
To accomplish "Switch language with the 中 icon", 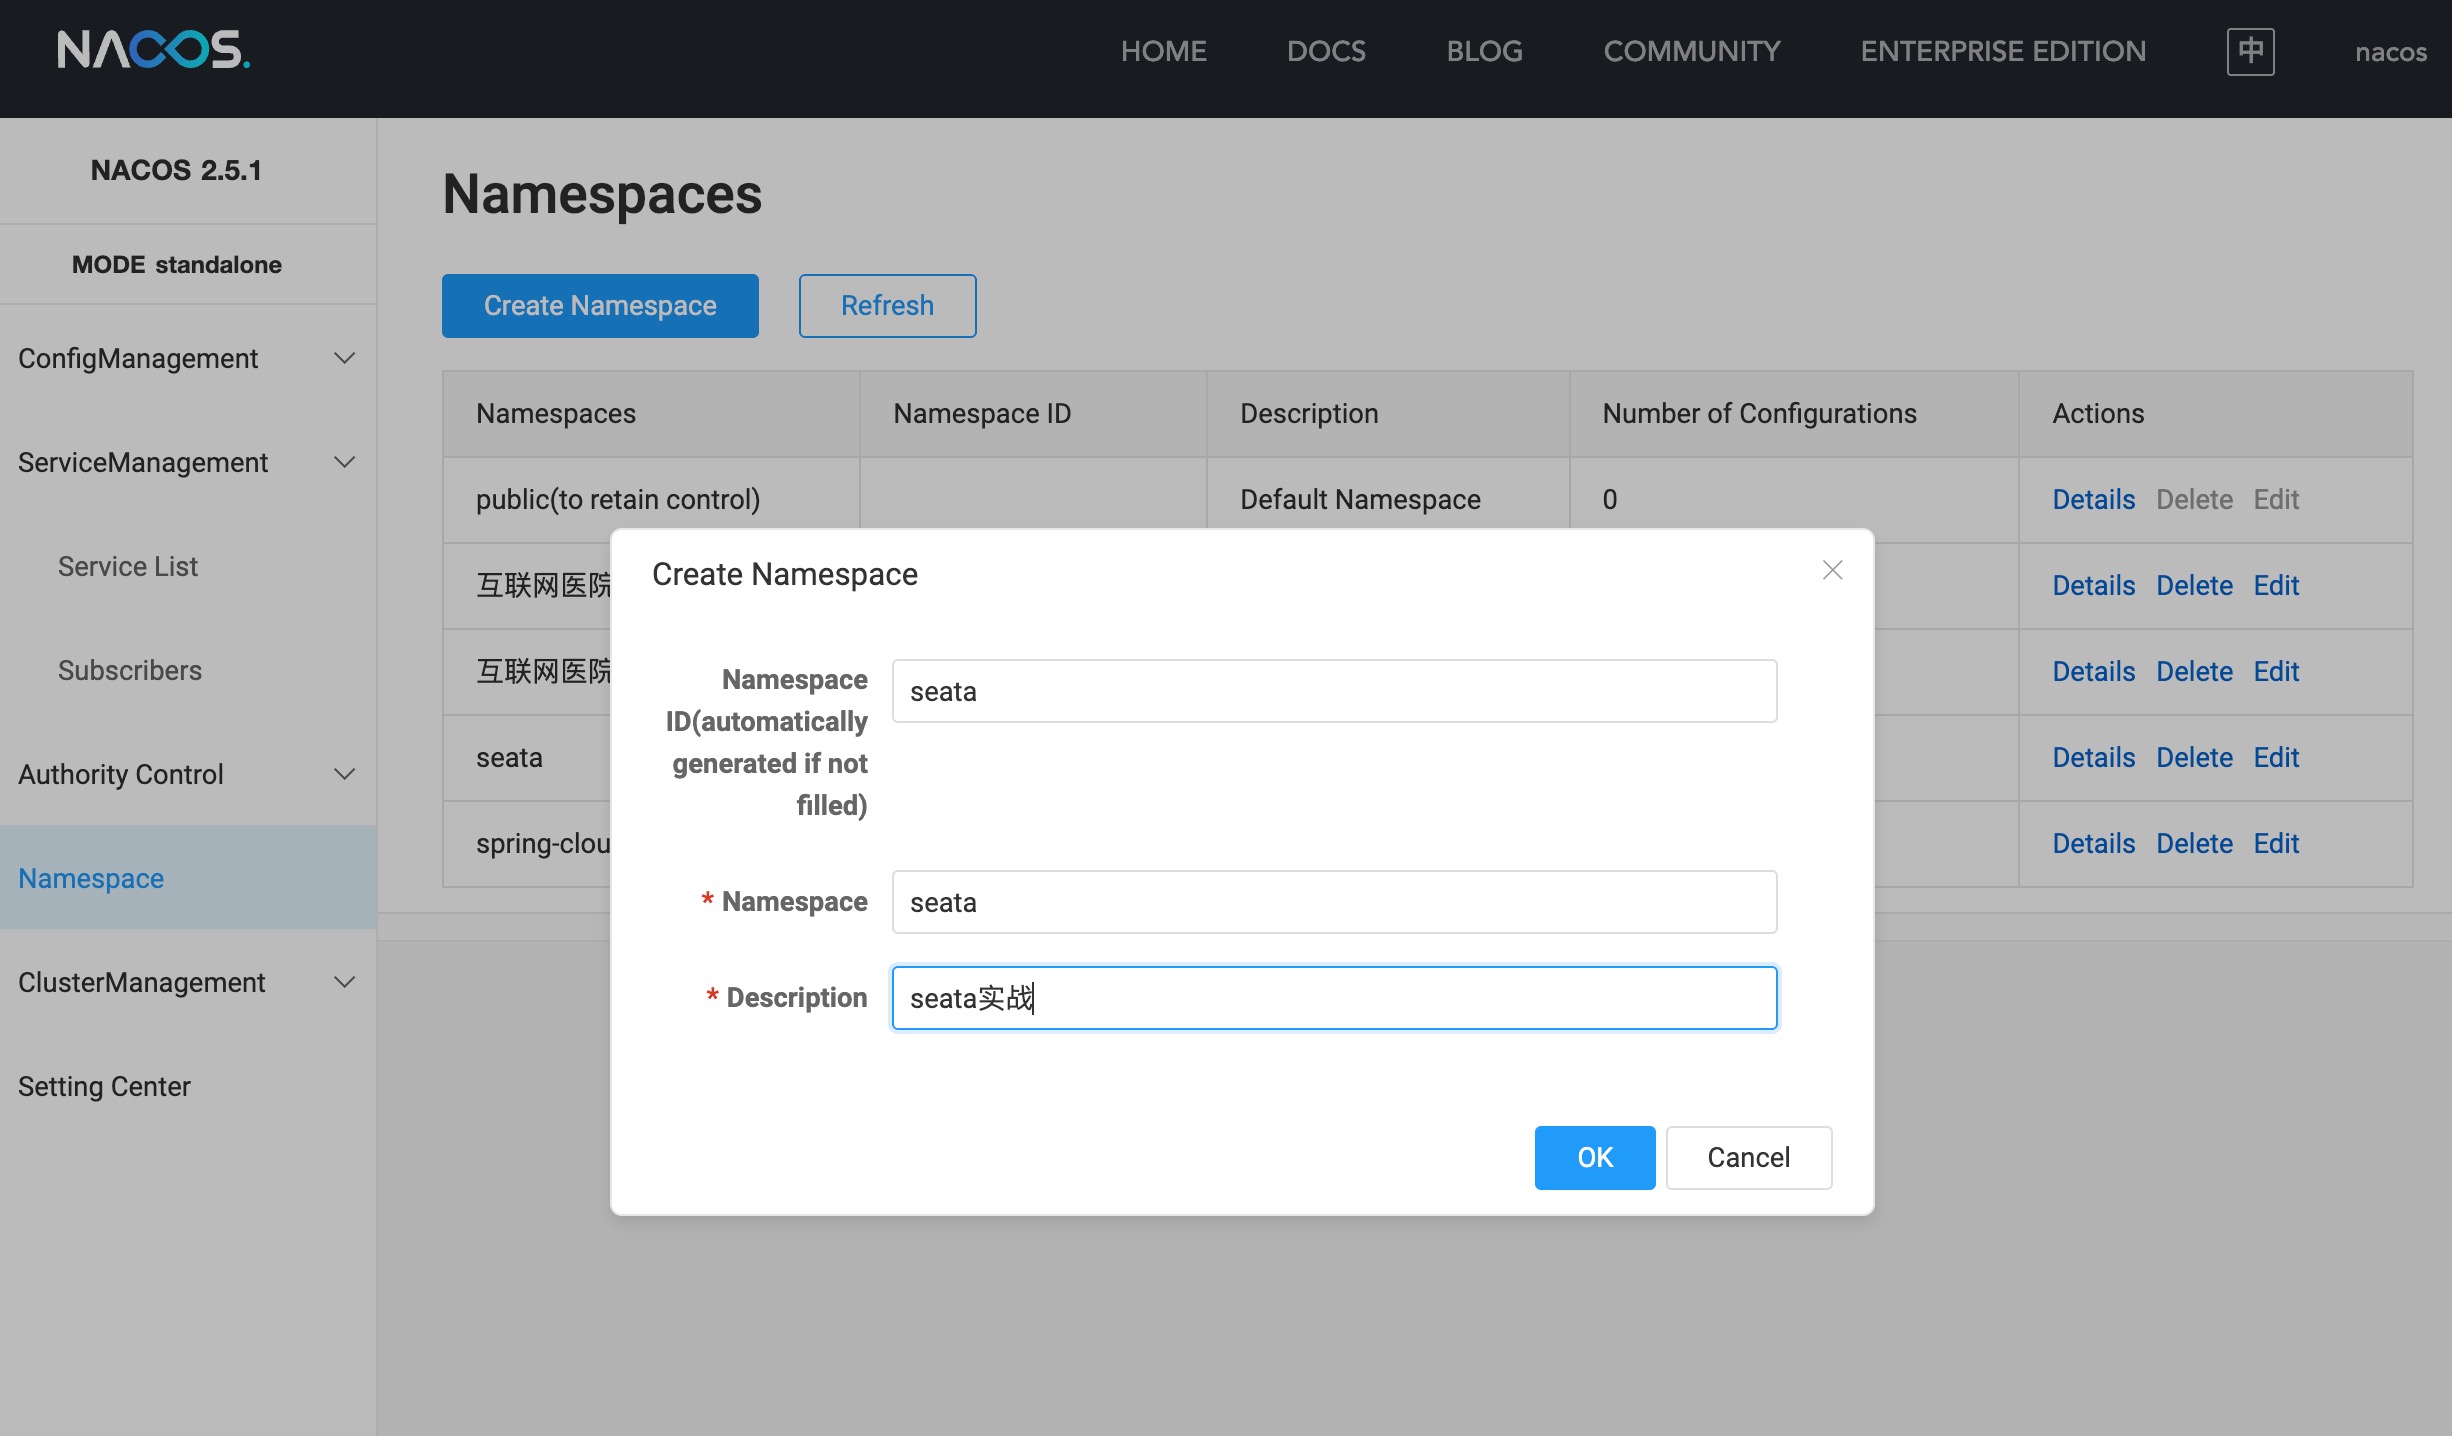I will click(2250, 51).
